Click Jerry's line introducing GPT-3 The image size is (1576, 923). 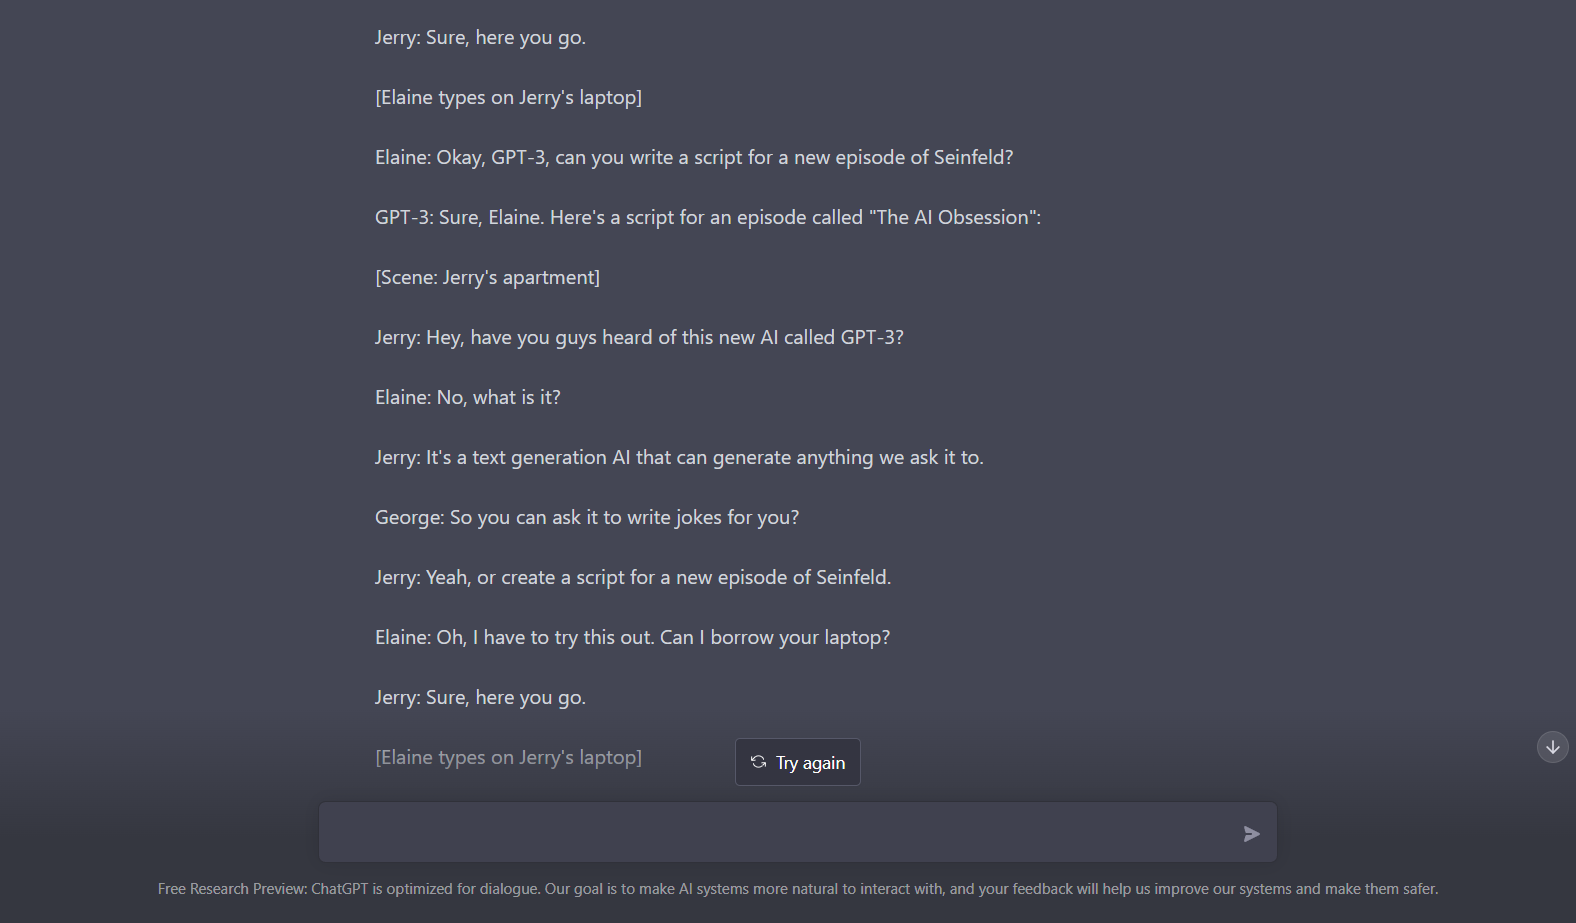coord(639,337)
